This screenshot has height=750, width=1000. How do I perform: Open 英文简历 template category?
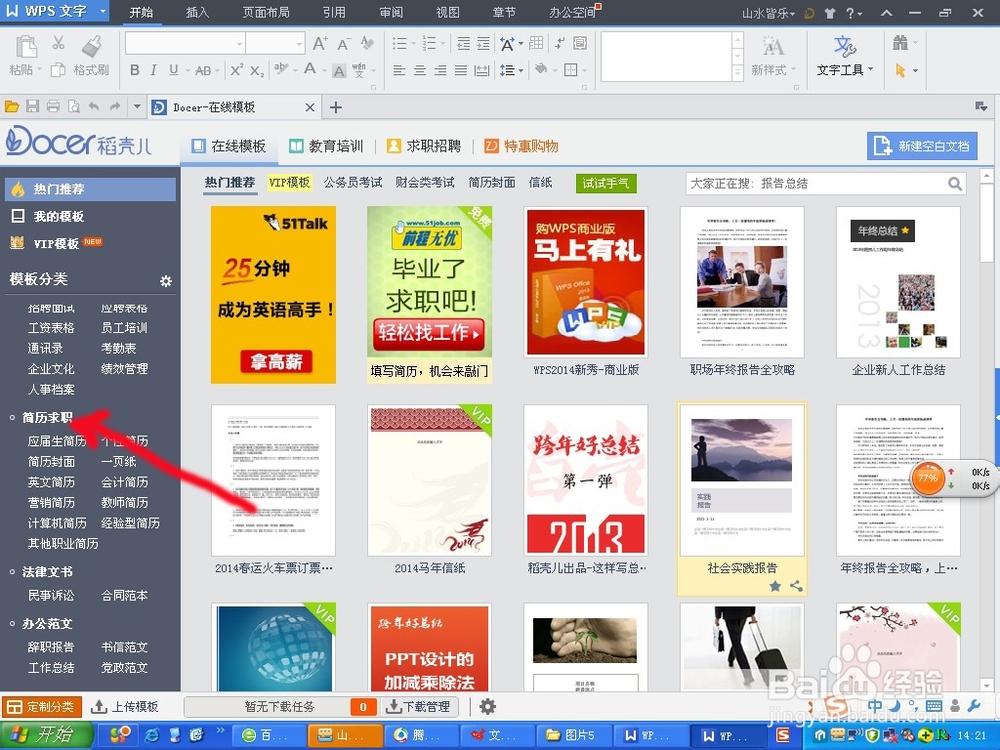(51, 482)
